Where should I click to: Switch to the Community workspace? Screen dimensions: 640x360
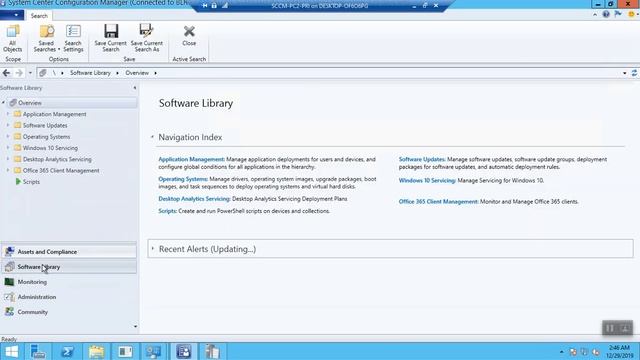pyautogui.click(x=69, y=312)
